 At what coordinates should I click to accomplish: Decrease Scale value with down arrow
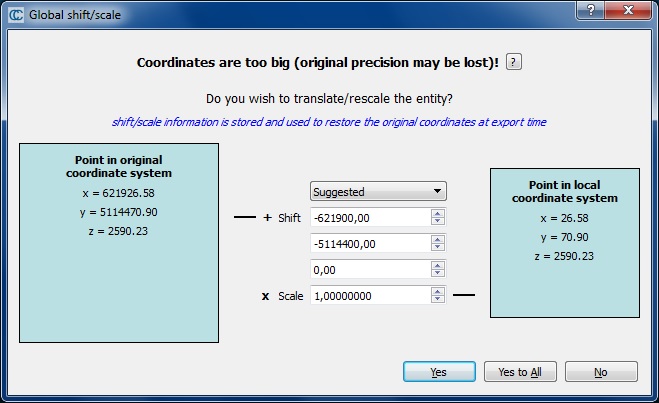click(x=438, y=300)
